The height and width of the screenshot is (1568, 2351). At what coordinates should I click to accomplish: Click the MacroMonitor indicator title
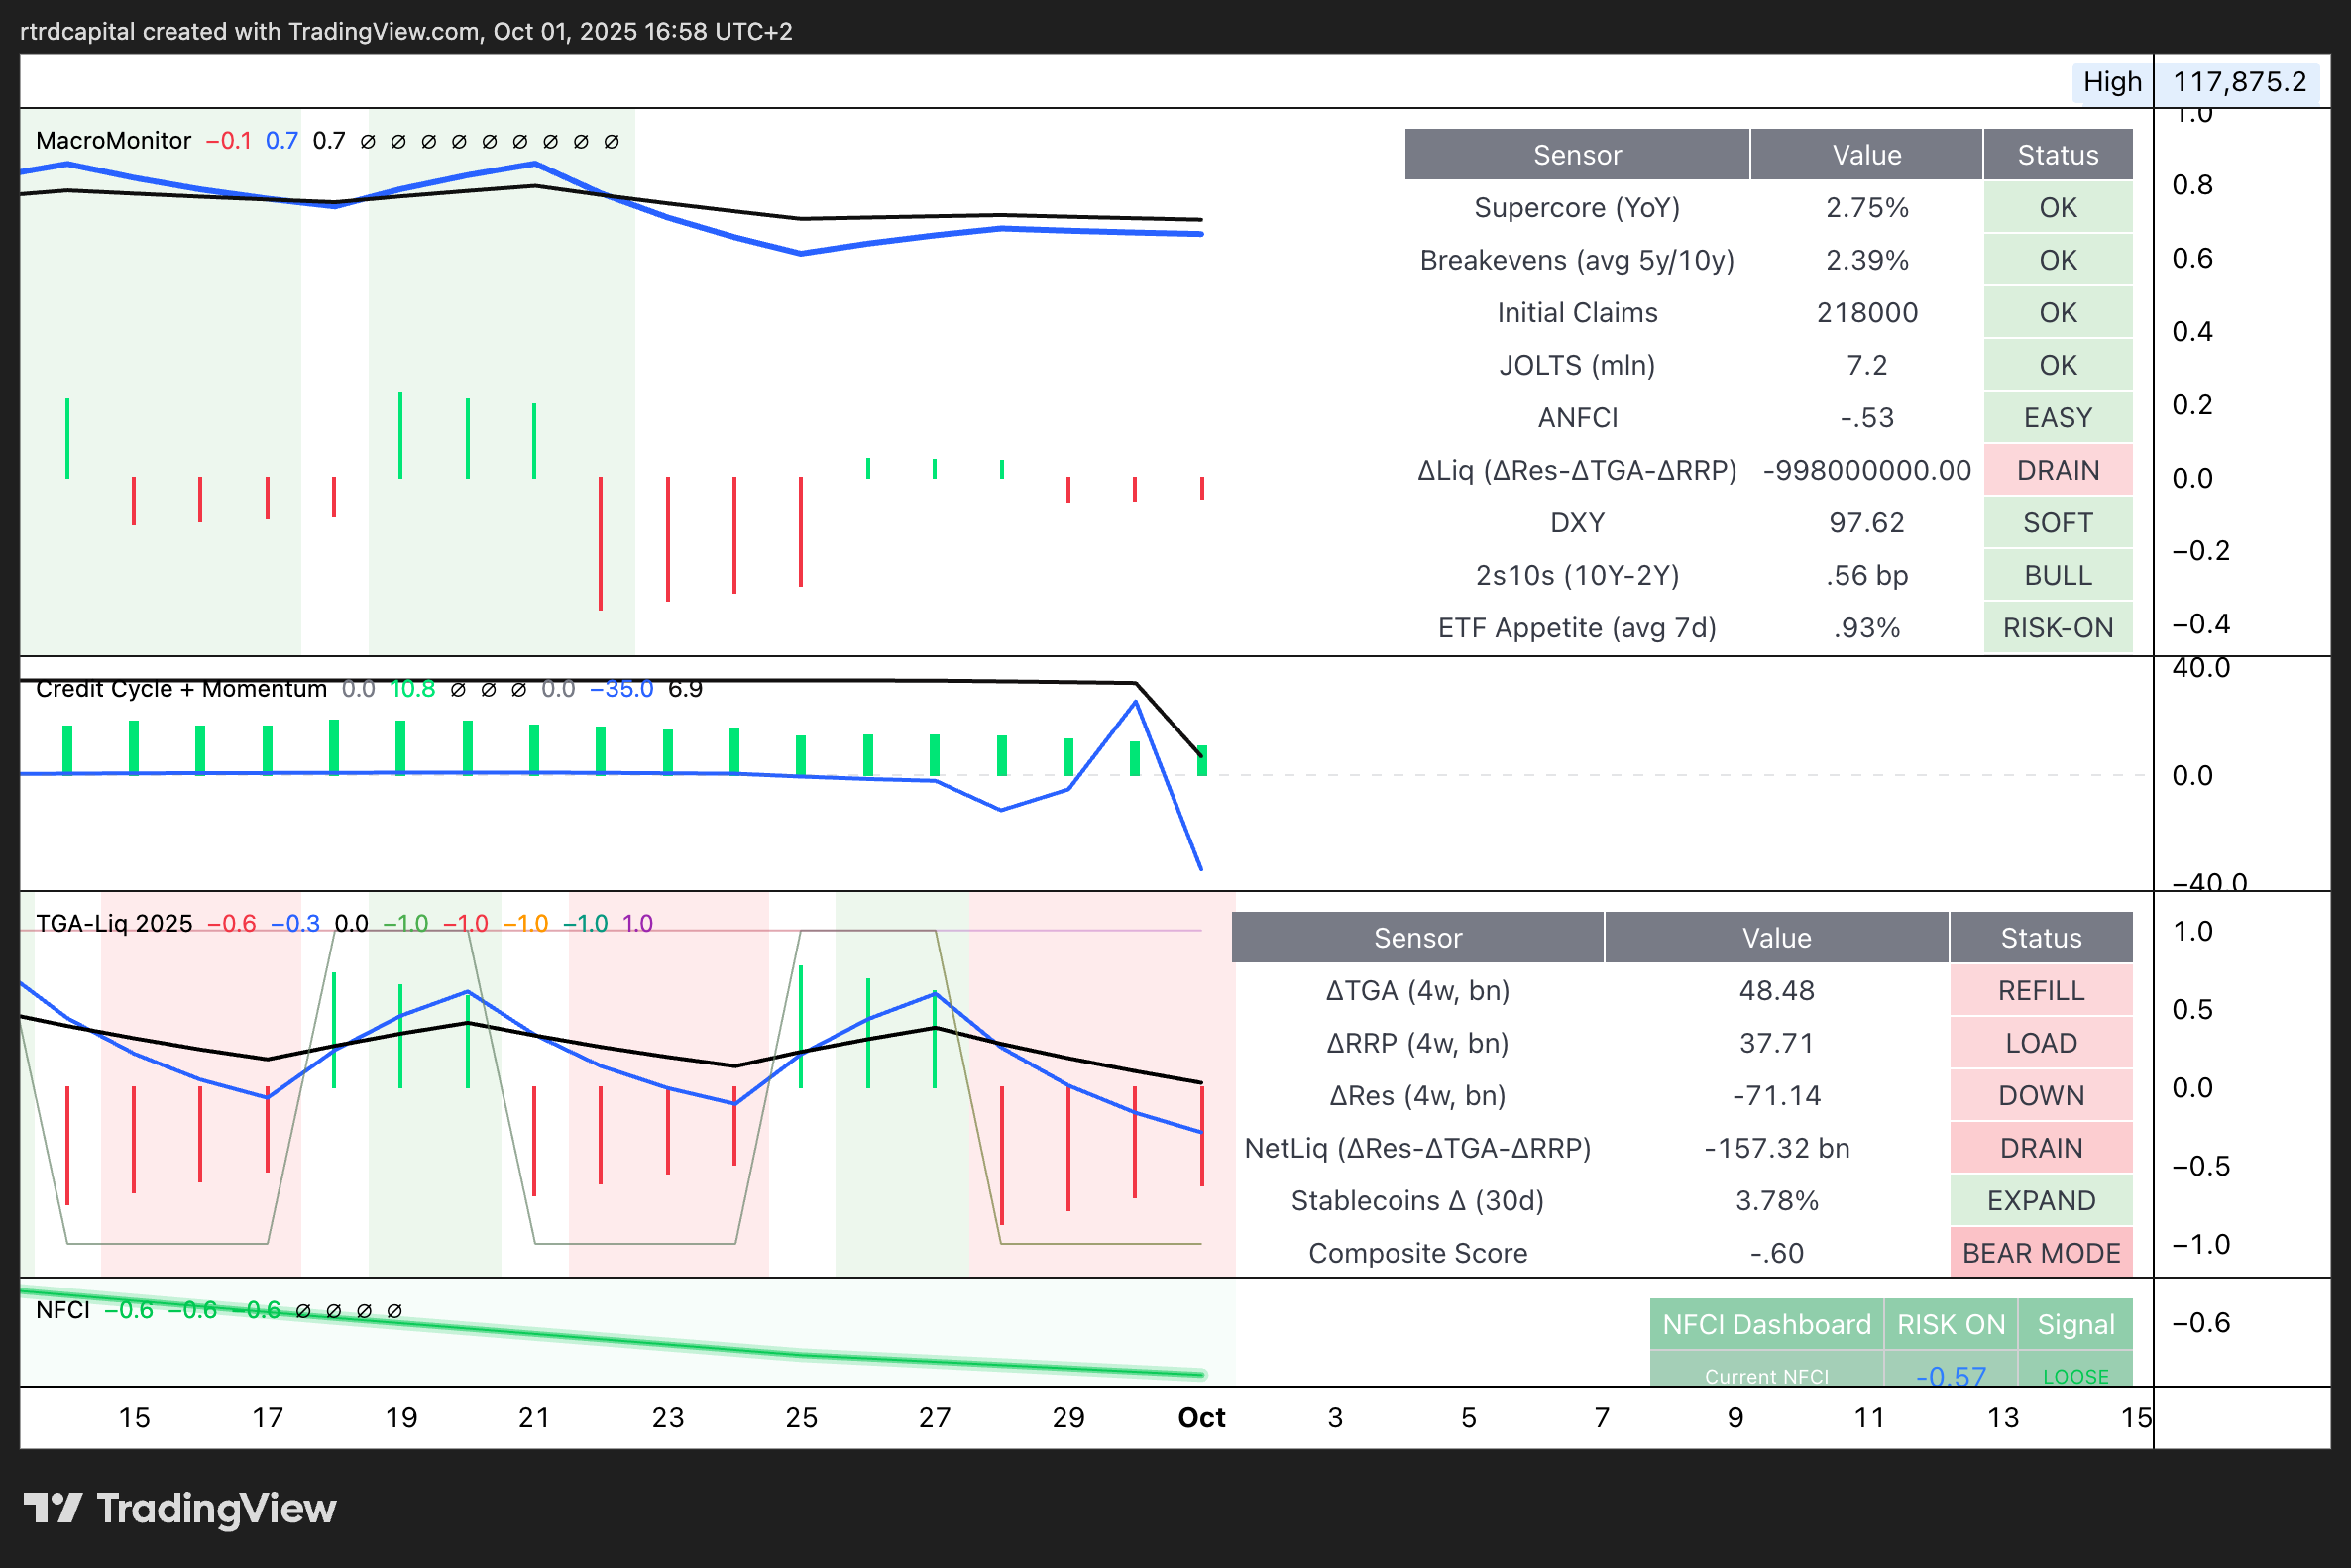coord(113,141)
